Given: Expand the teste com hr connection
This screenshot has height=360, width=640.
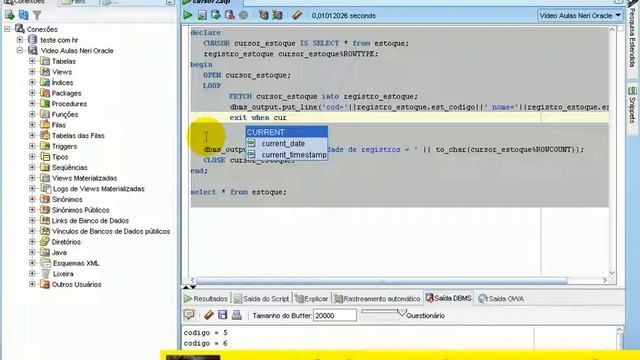Looking at the screenshot, I should [20, 40].
